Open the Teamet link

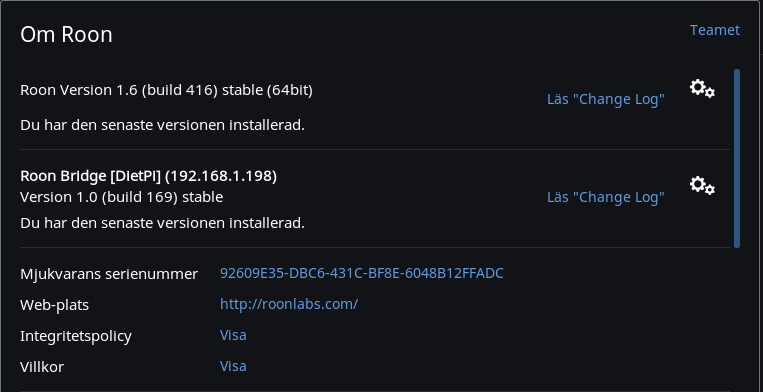[715, 30]
